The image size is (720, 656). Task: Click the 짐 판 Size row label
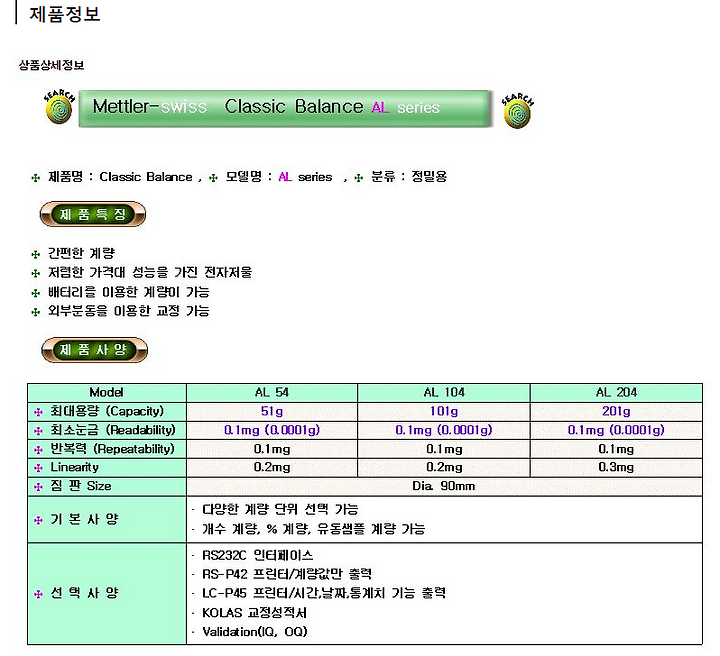[x=80, y=486]
